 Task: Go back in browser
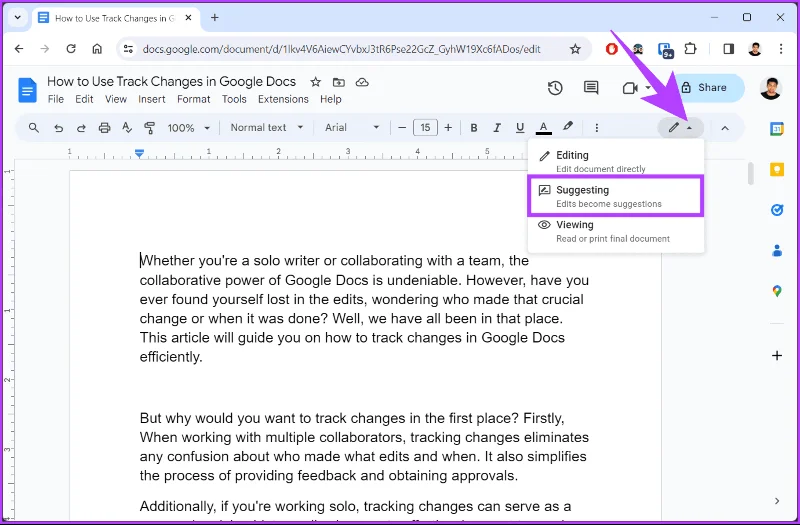click(19, 49)
